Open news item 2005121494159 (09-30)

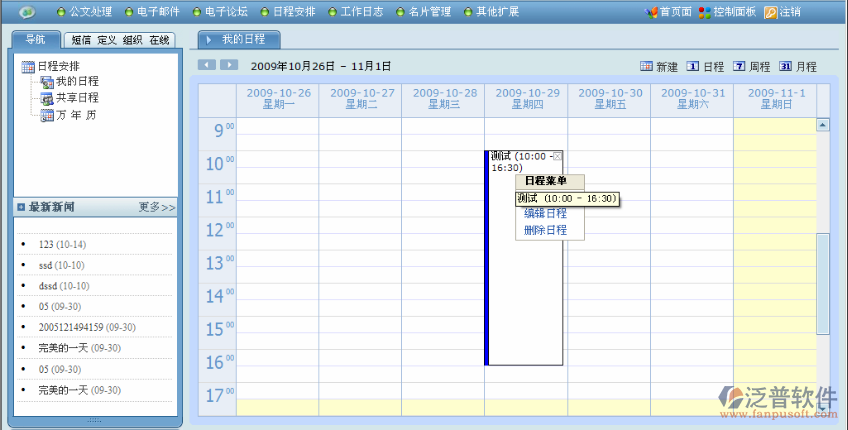pyautogui.click(x=87, y=327)
